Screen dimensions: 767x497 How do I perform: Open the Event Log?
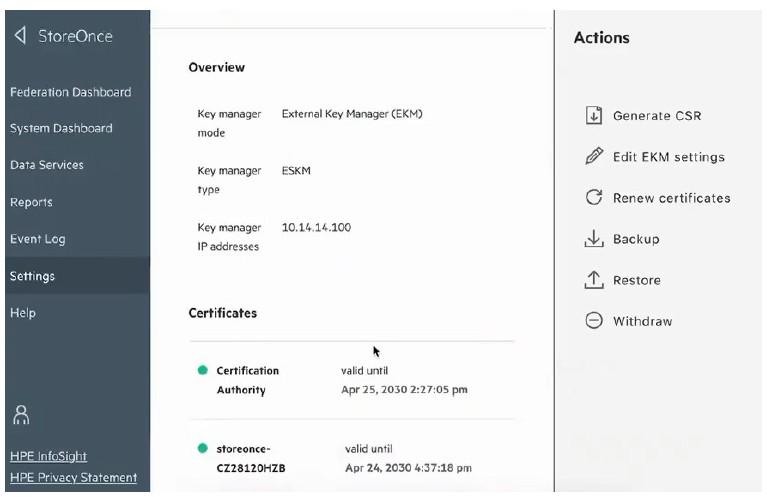click(38, 239)
